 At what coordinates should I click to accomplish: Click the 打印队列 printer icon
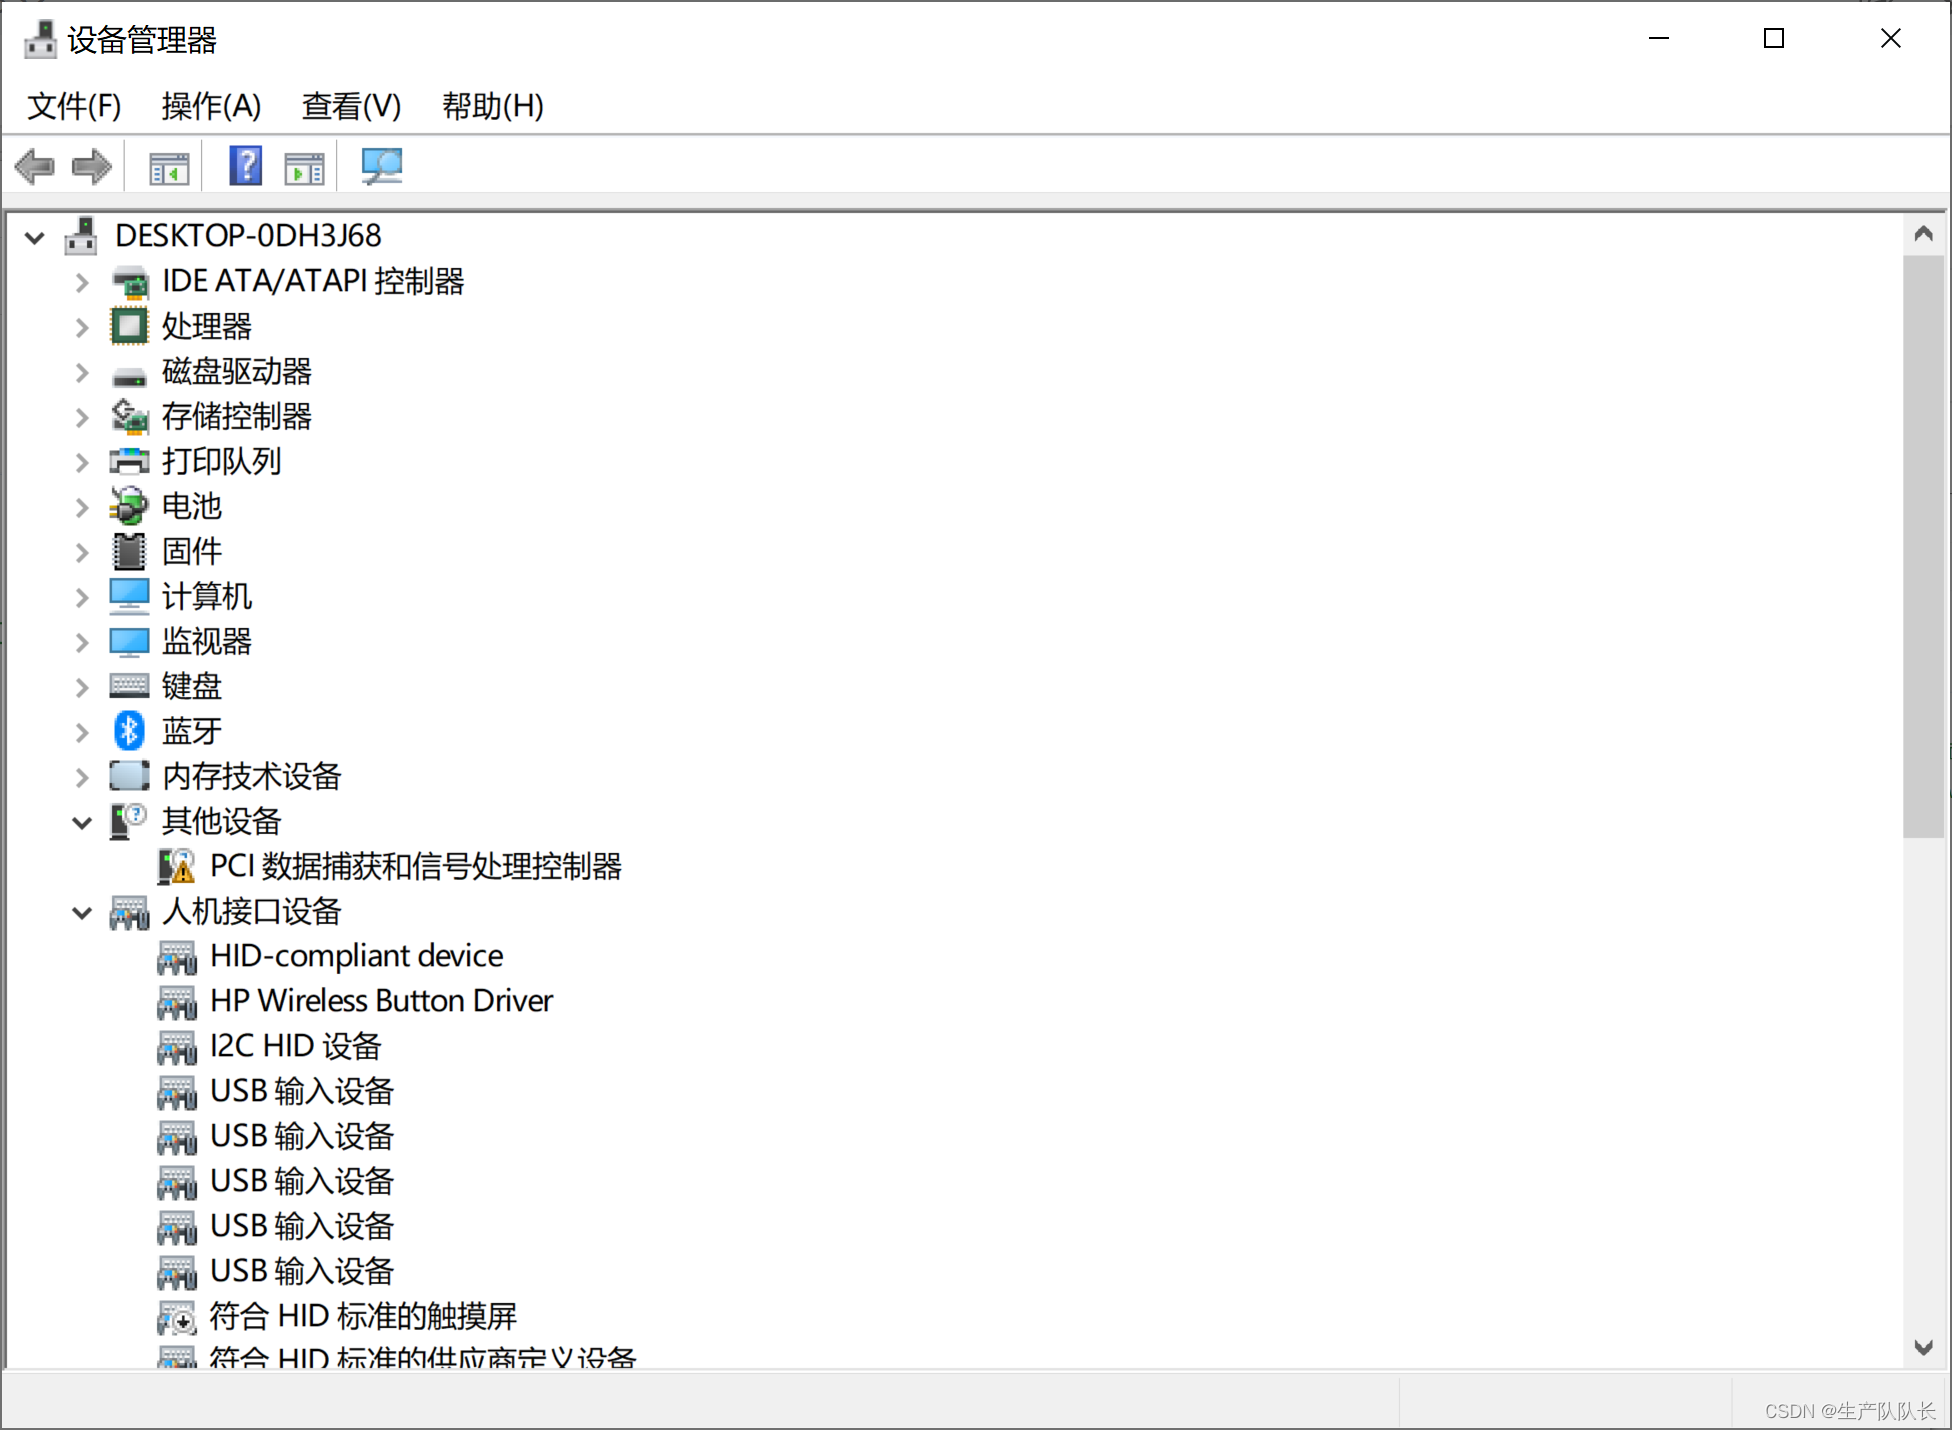129,461
